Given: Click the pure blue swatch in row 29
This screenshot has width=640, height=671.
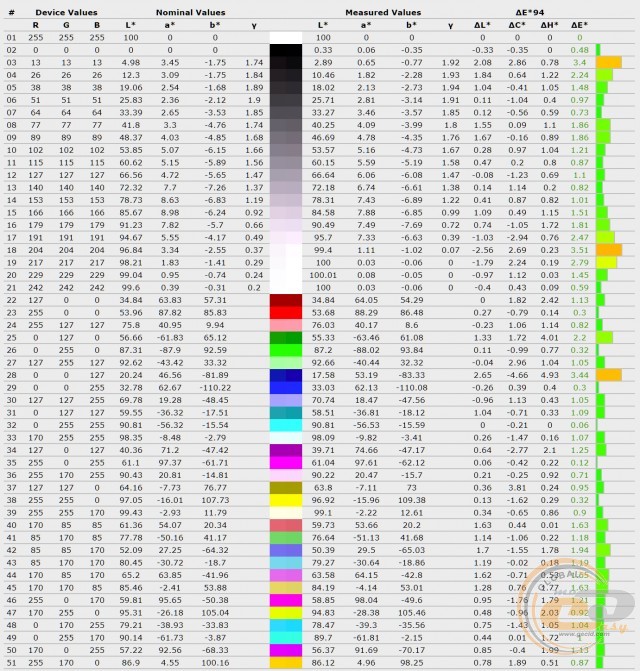Looking at the screenshot, I should click(x=286, y=388).
